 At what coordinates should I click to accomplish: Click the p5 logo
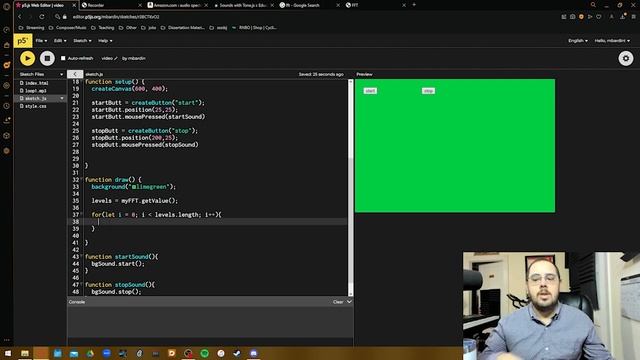pos(22,41)
